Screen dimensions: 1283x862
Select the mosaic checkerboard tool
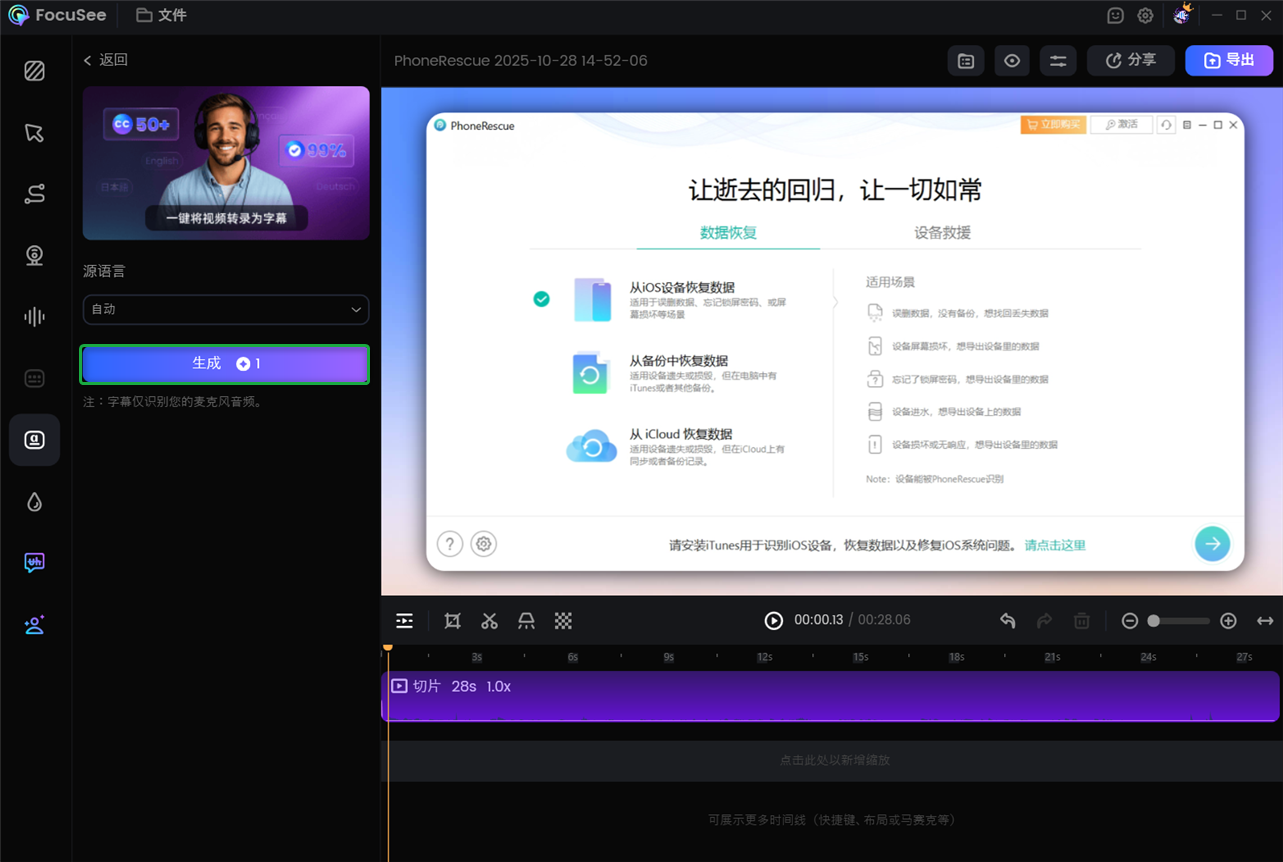point(563,621)
